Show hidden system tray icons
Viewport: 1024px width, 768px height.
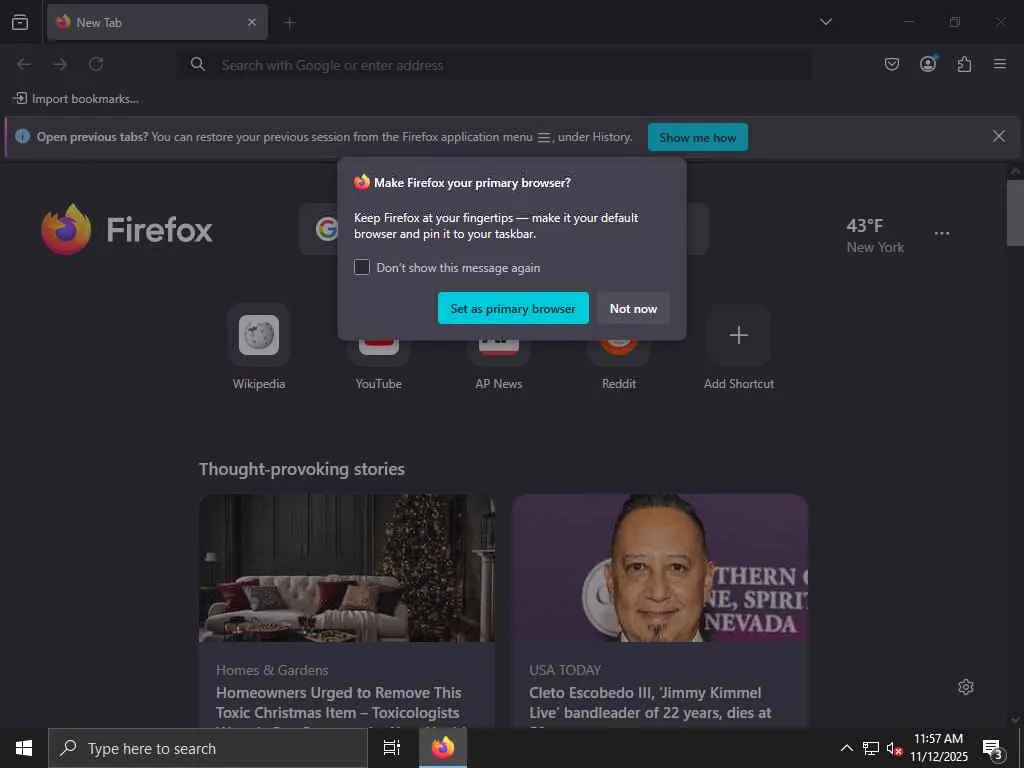coord(846,748)
